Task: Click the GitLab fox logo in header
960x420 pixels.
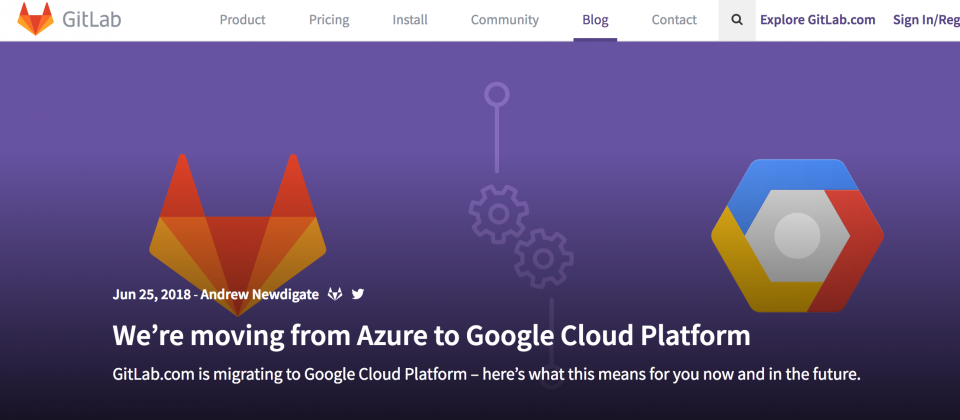Action: click(x=36, y=20)
